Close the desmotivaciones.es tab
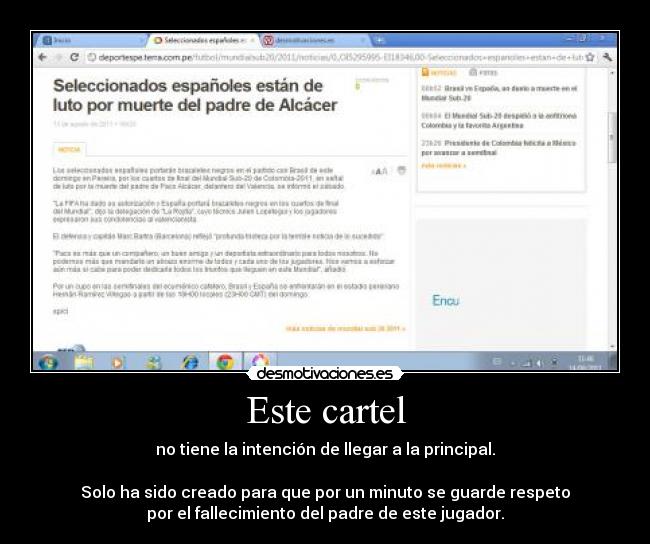This screenshot has height=544, width=650. (362, 40)
